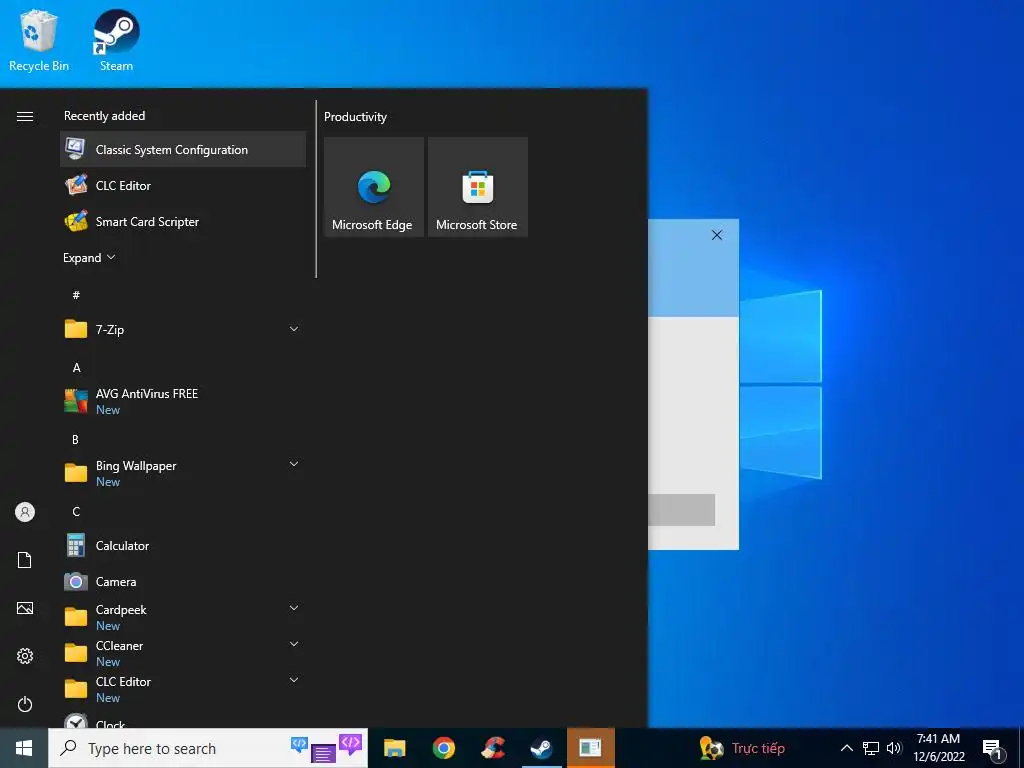
Task: Open the Power options button
Action: (x=25, y=704)
